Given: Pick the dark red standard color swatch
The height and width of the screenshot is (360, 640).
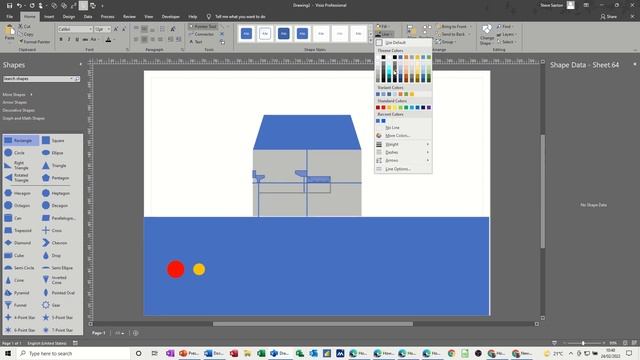Looking at the screenshot, I should pos(378,107).
